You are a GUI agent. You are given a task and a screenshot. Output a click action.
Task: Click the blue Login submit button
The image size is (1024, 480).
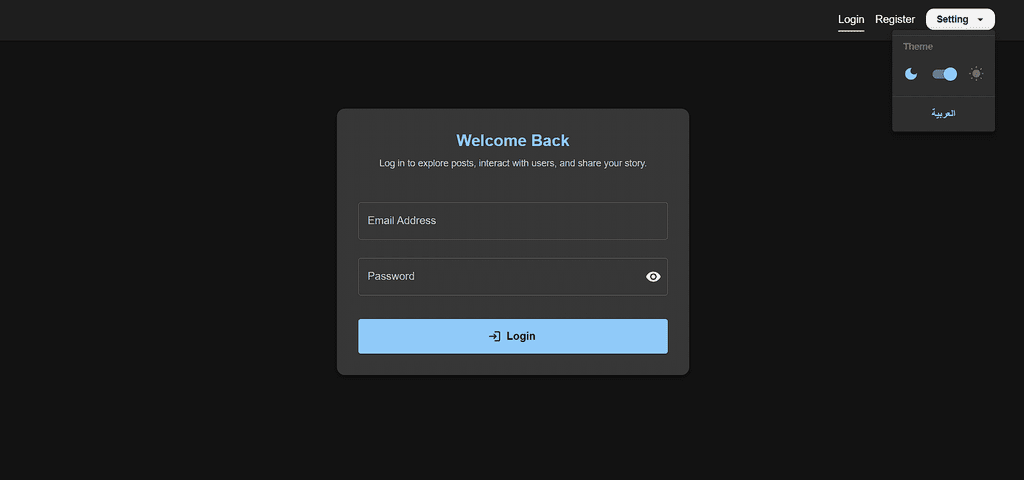click(x=513, y=336)
